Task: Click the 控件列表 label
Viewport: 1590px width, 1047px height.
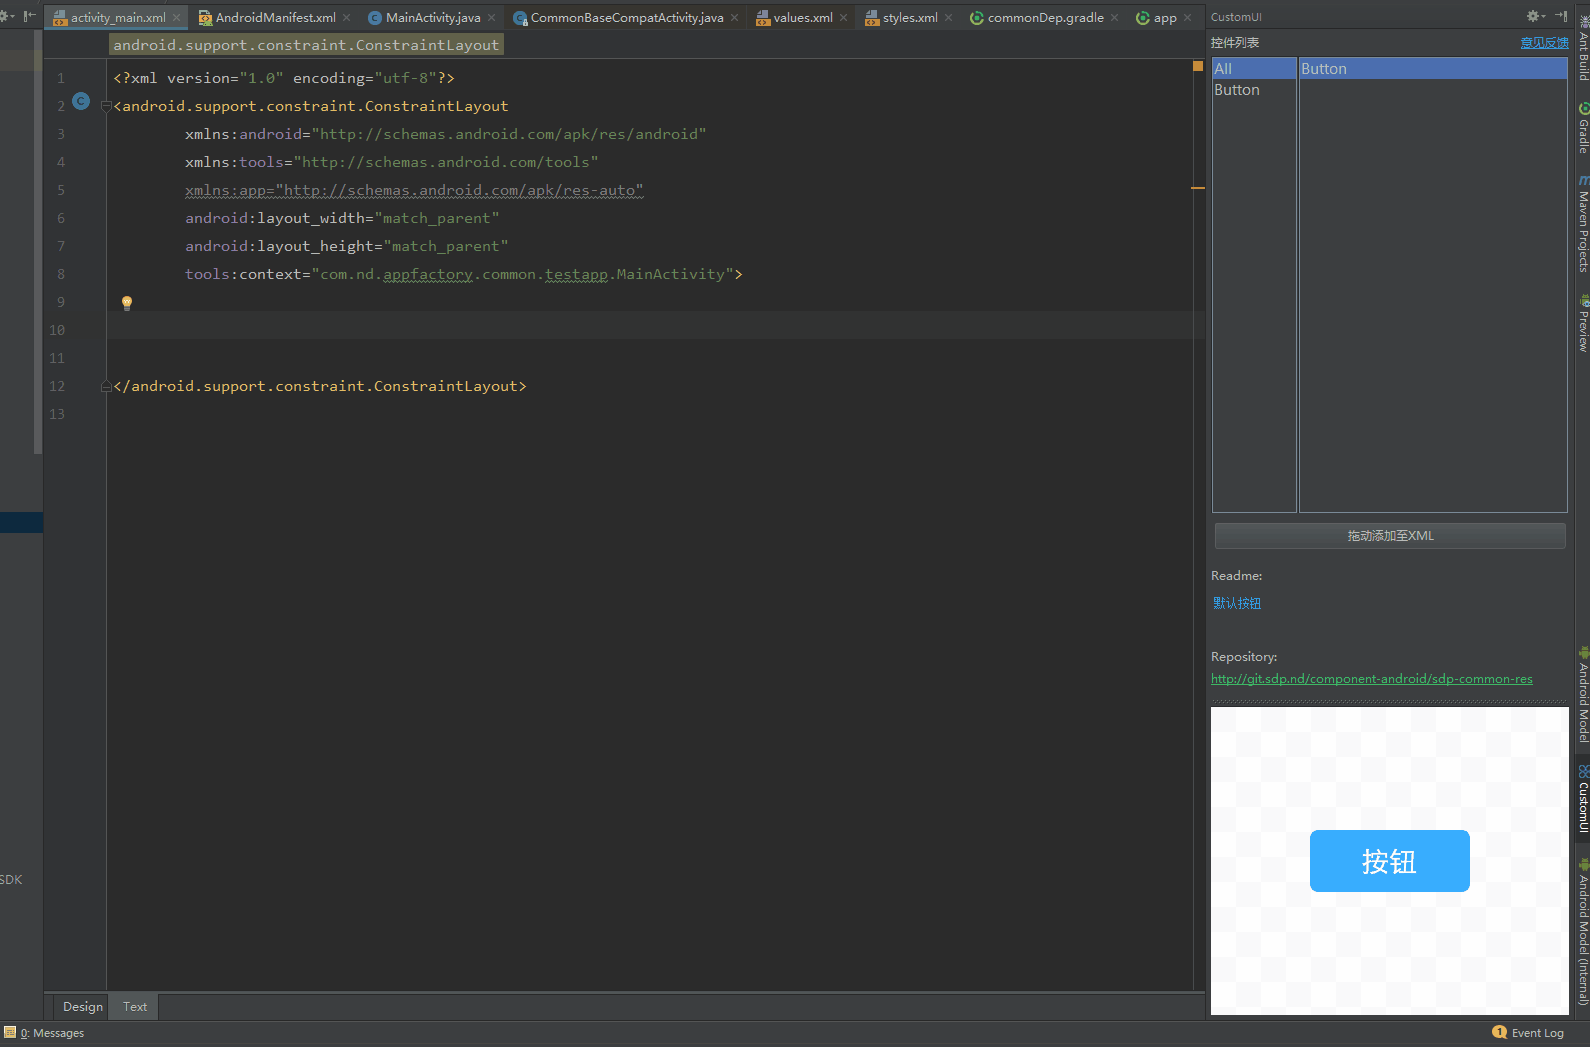Action: 1235,43
